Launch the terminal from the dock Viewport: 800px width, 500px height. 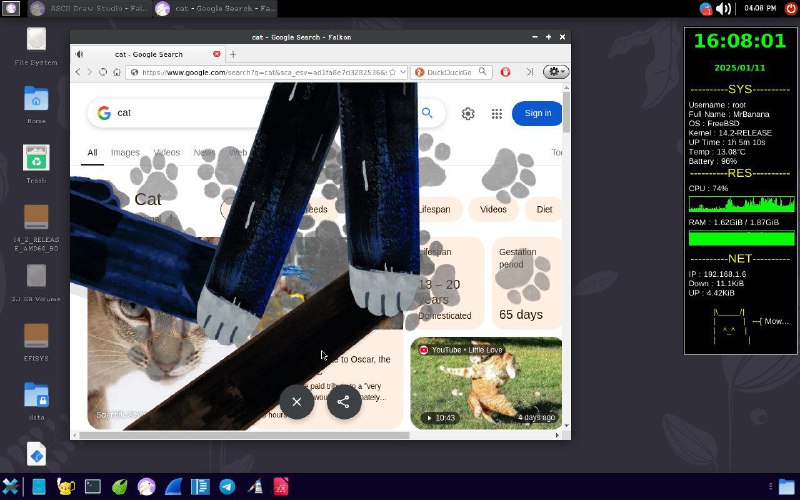coord(93,486)
